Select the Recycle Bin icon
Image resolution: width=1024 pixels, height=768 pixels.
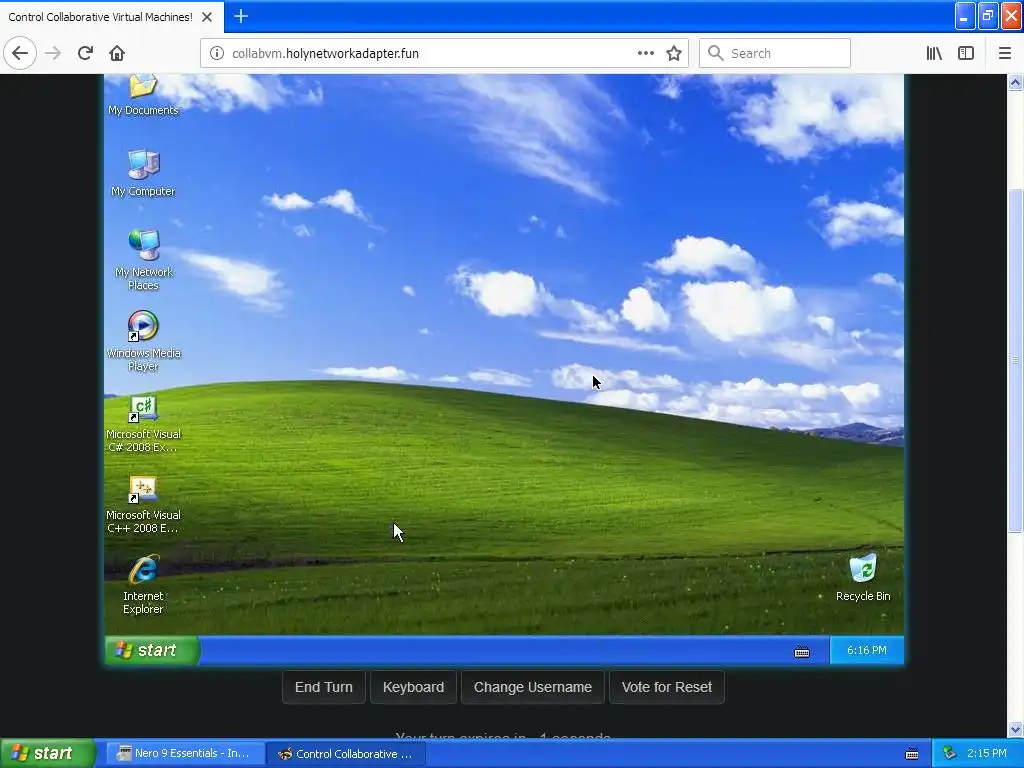(863, 577)
